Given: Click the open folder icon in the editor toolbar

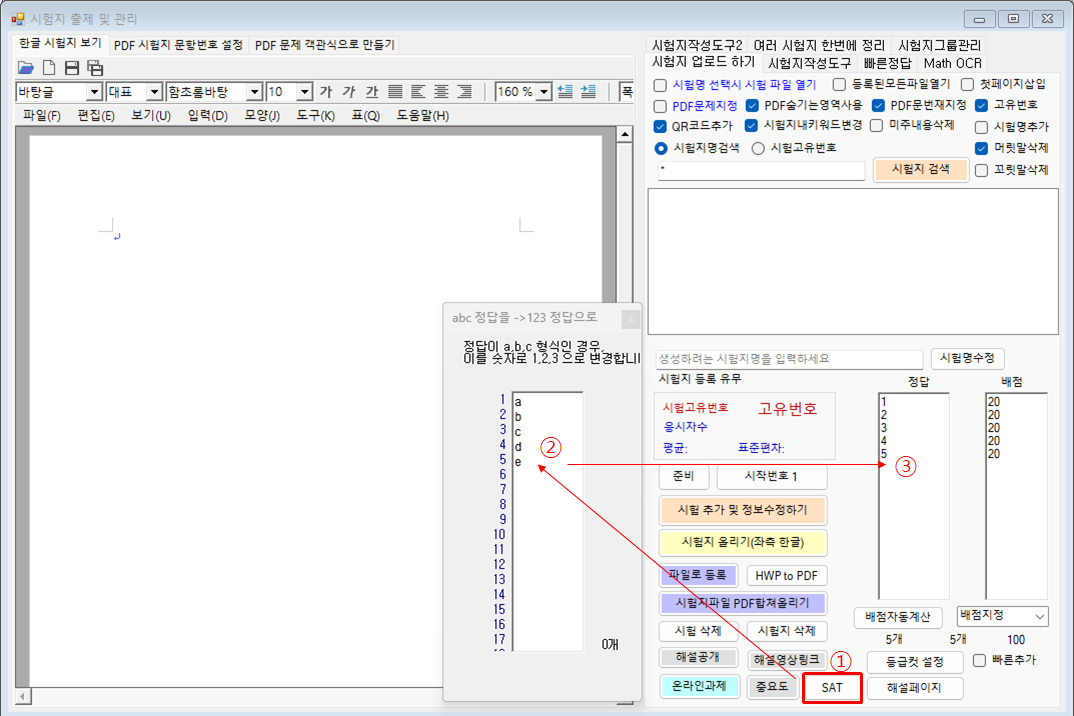Looking at the screenshot, I should [26, 68].
